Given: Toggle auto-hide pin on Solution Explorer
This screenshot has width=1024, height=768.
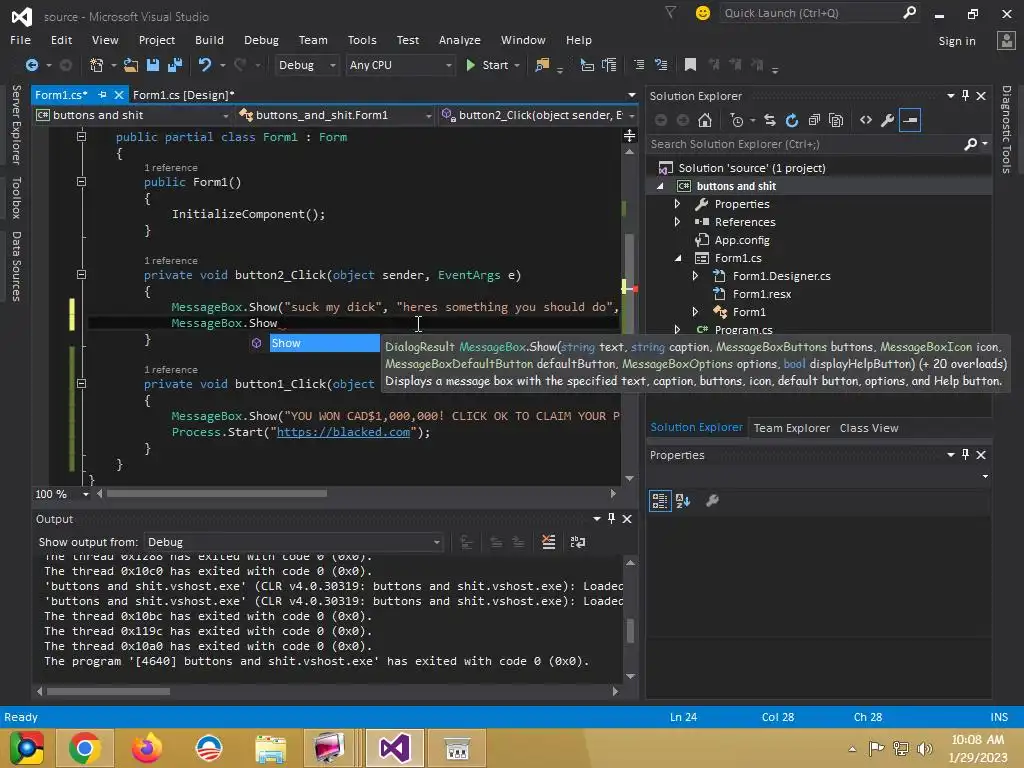Looking at the screenshot, I should pyautogui.click(x=965, y=95).
